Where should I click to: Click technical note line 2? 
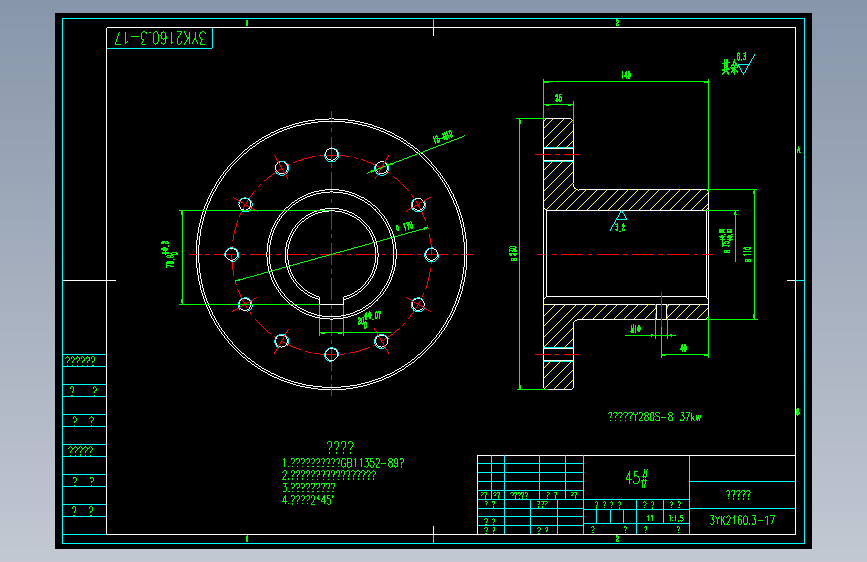click(x=329, y=475)
